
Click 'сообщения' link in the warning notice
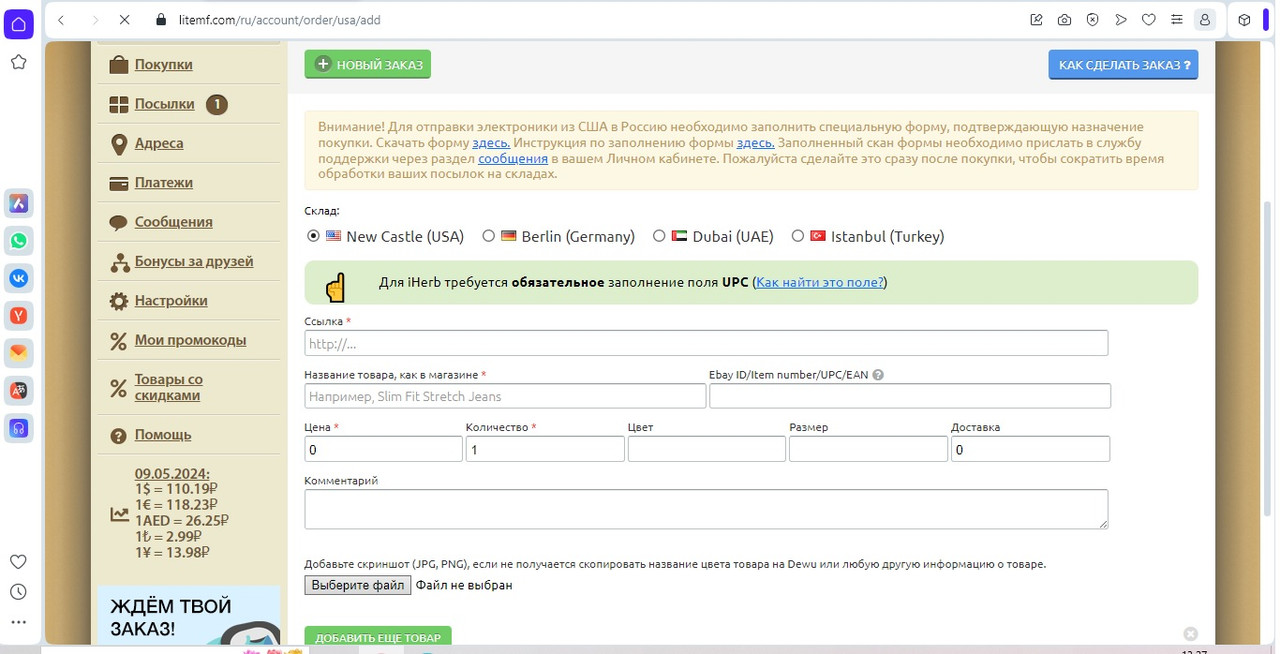click(513, 158)
